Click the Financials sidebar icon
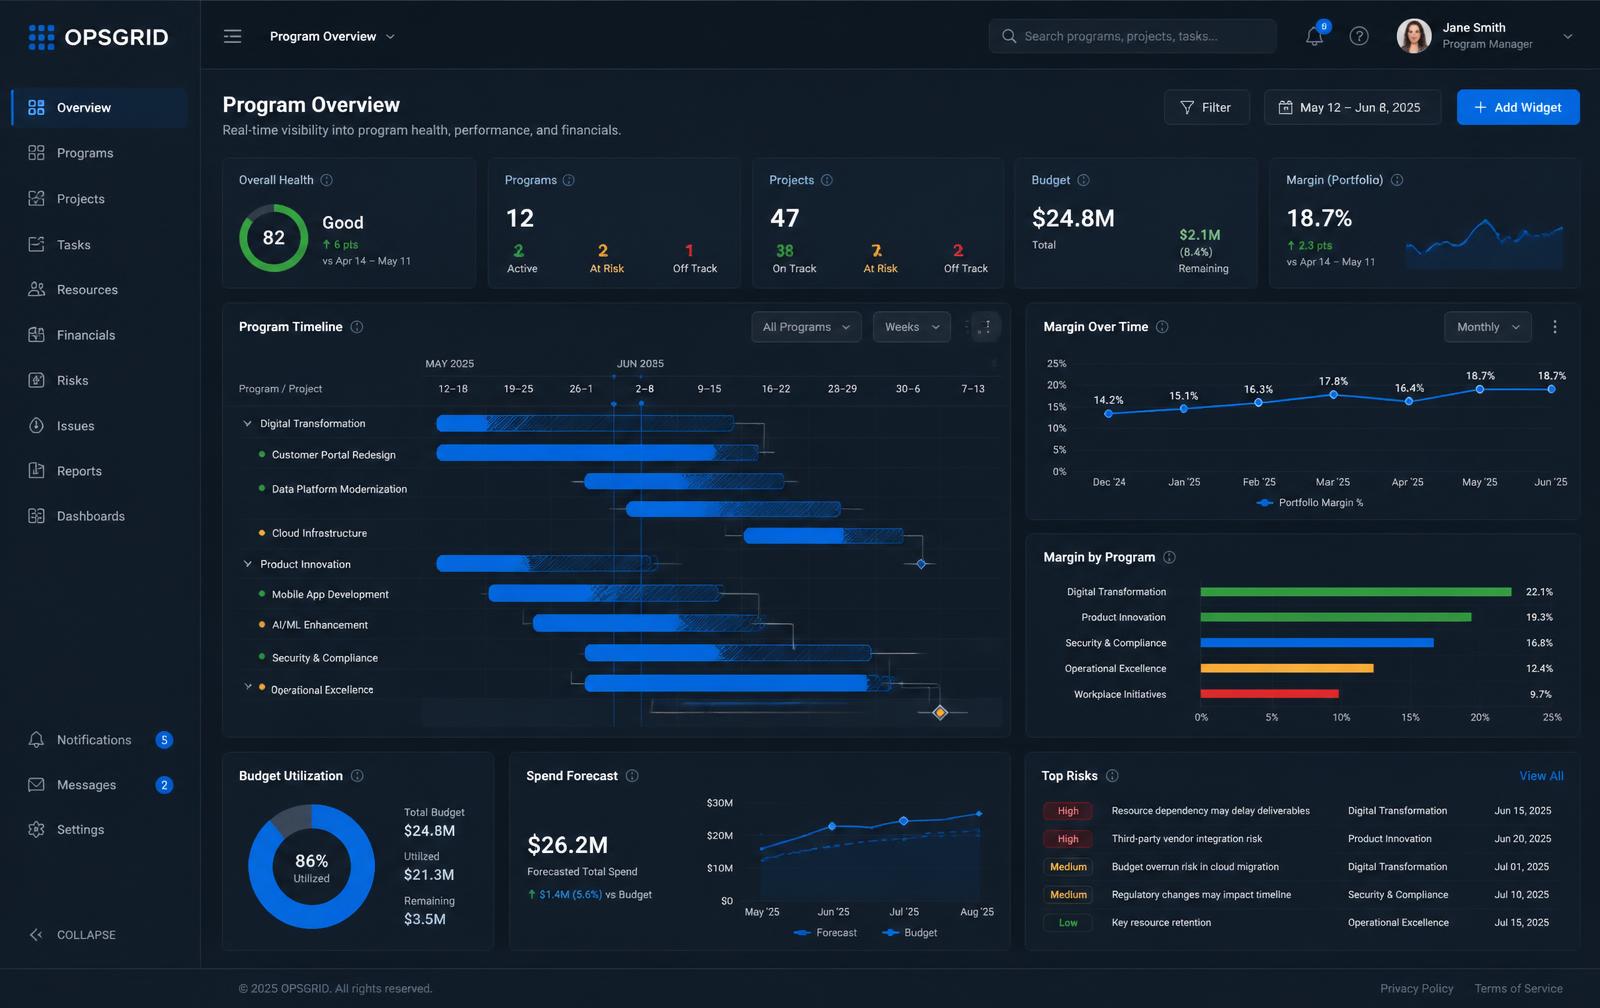Screen dimensions: 1600x1008 [x=37, y=335]
